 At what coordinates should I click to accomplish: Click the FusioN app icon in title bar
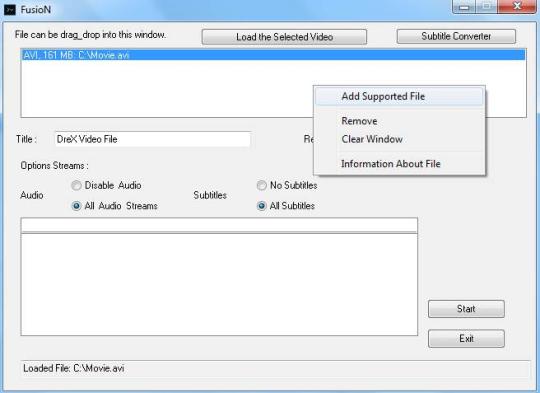(x=10, y=10)
